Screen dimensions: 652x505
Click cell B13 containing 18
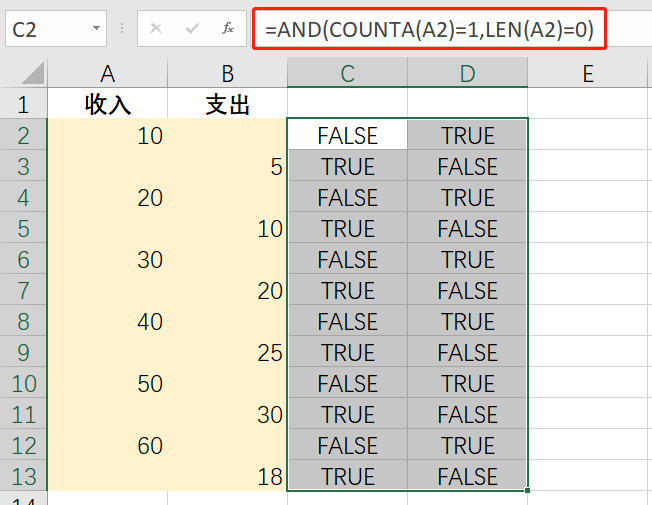(x=227, y=475)
